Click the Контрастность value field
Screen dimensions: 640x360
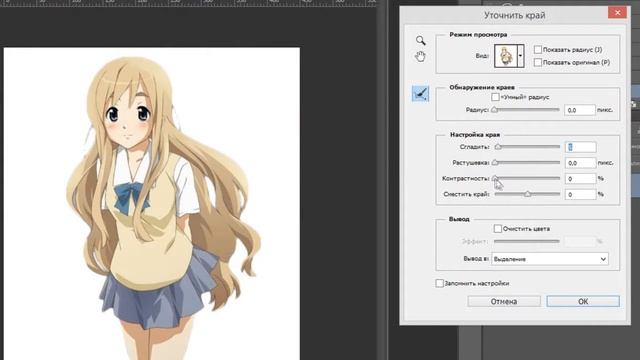(x=580, y=179)
